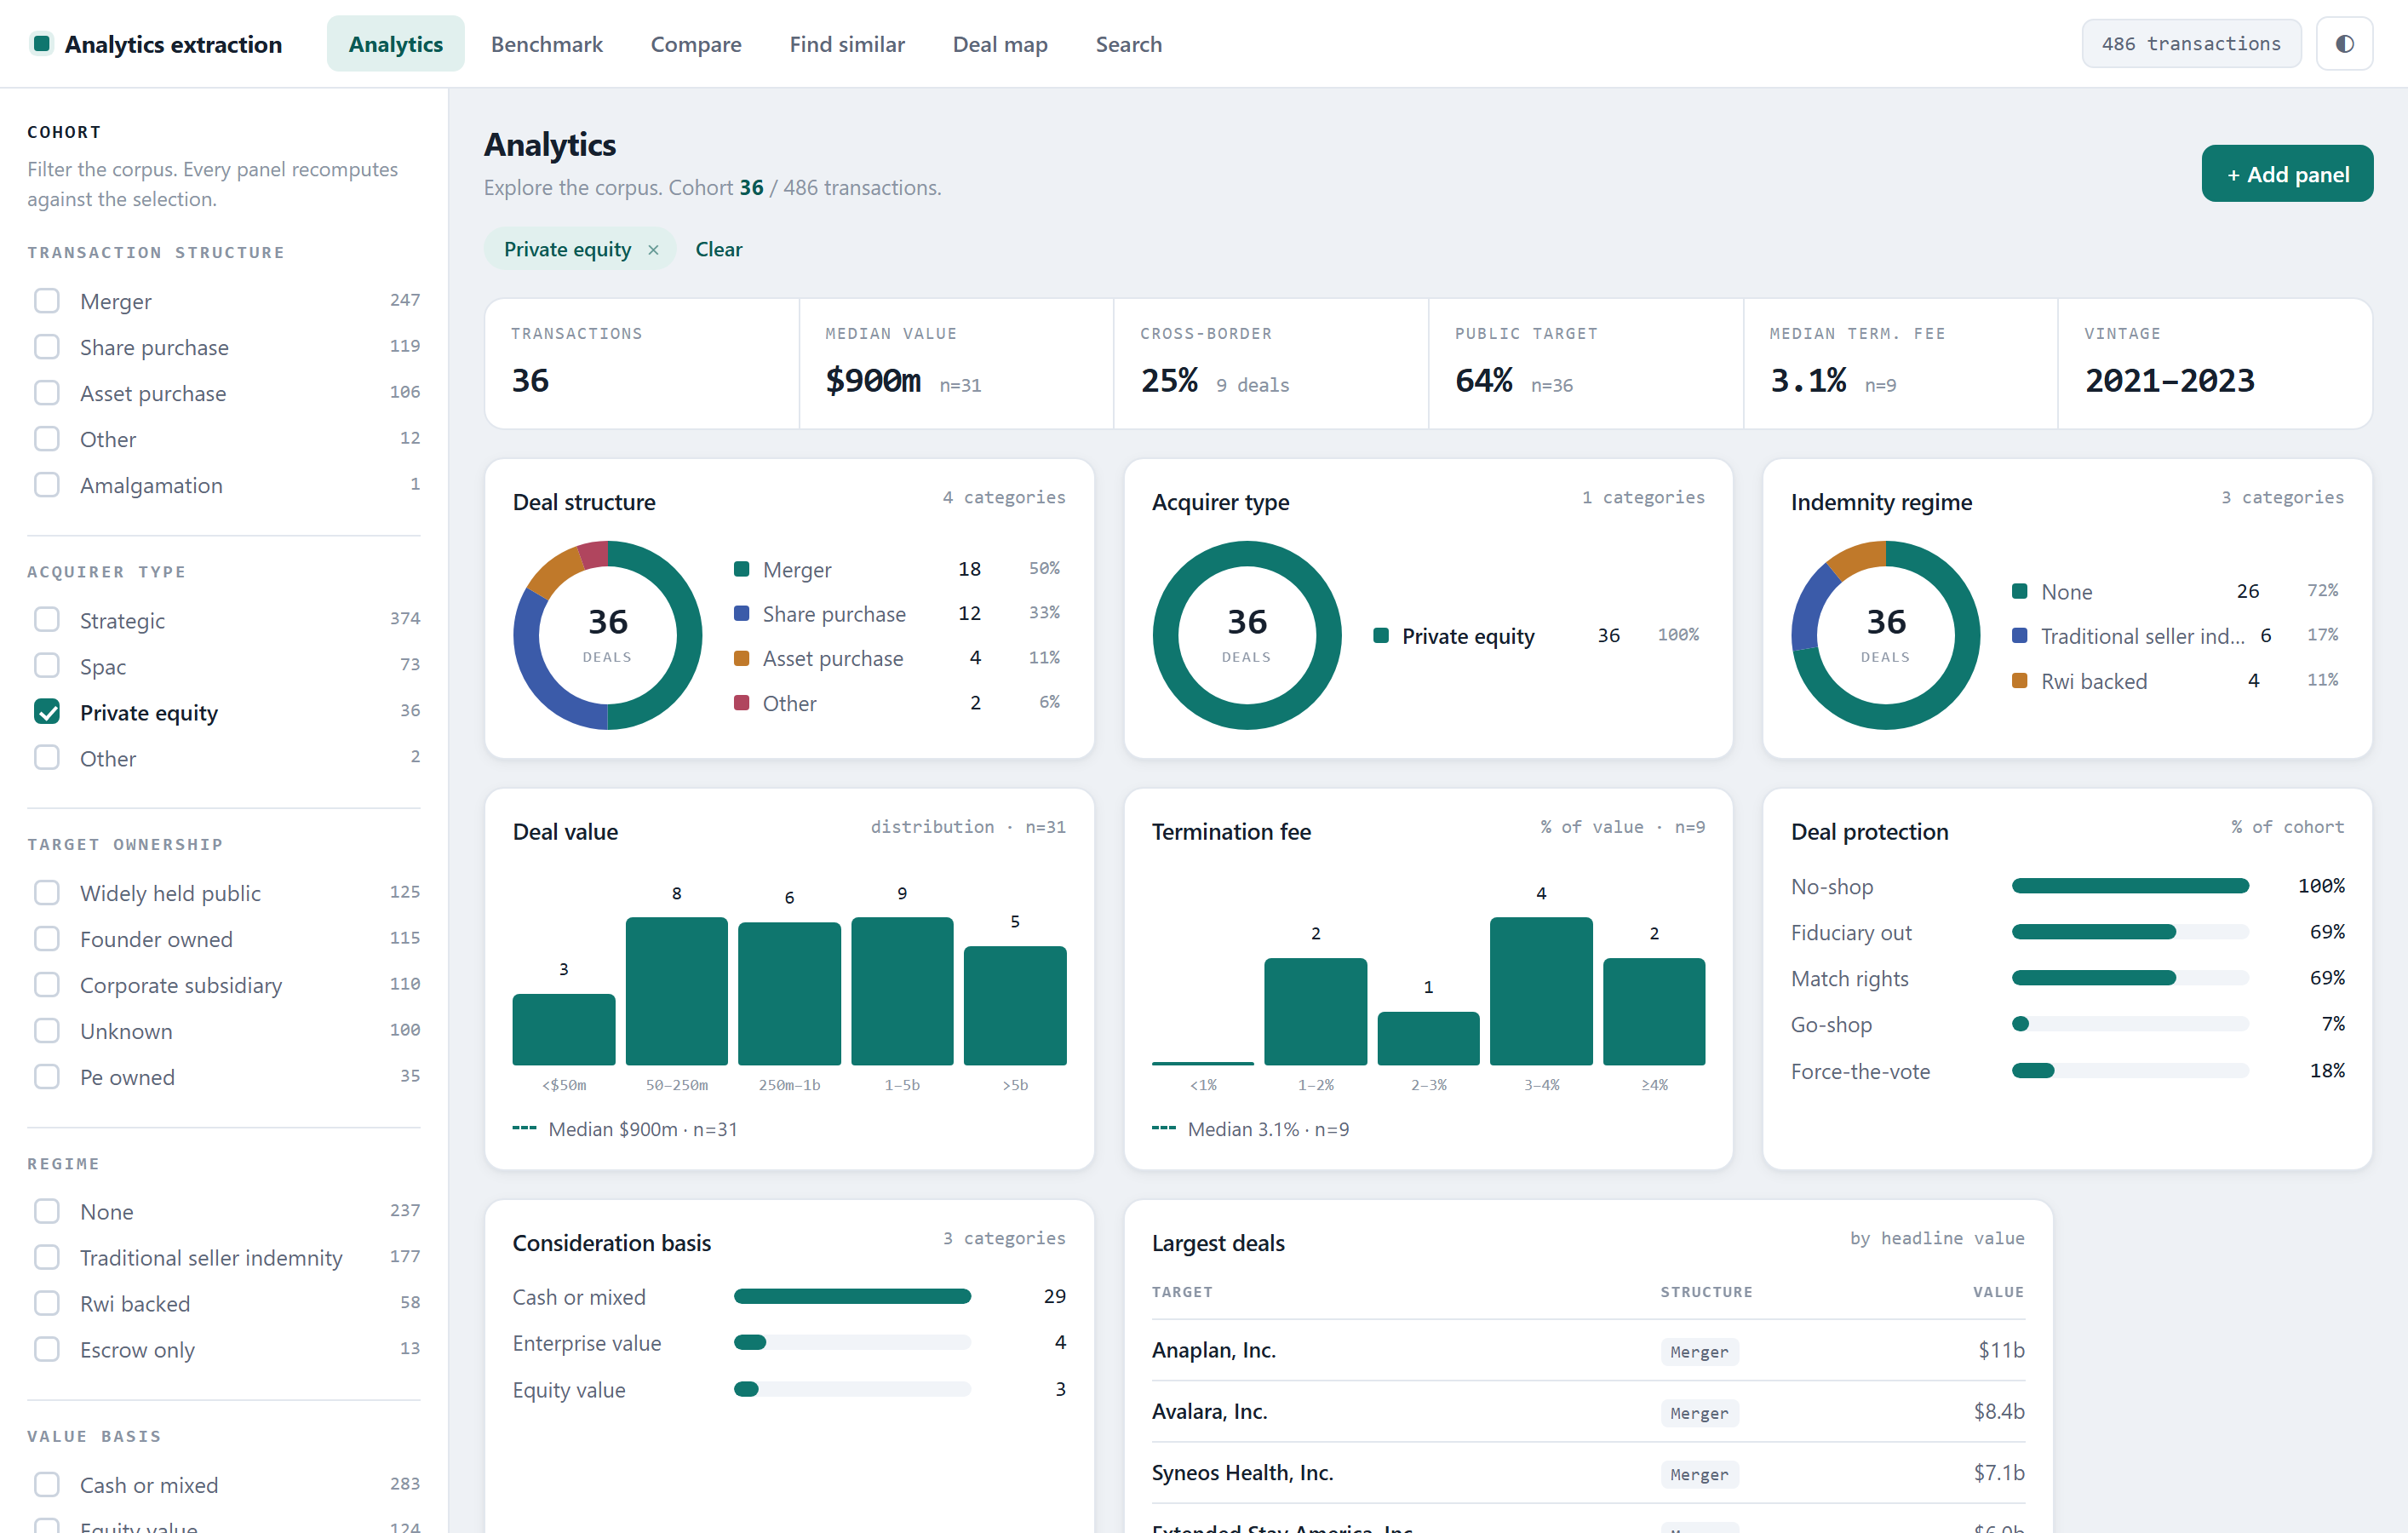Go to the Compare tab
Viewport: 2408px width, 1533px height.
[695, 44]
